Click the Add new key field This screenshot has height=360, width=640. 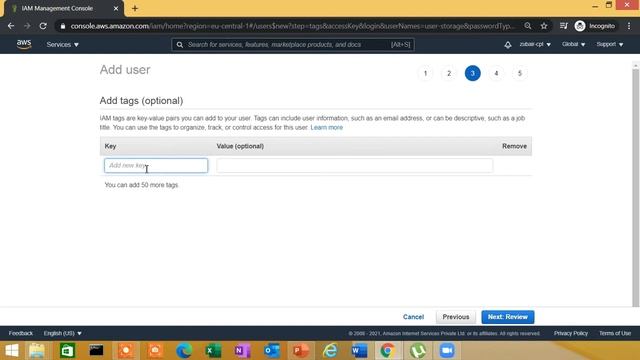point(156,165)
